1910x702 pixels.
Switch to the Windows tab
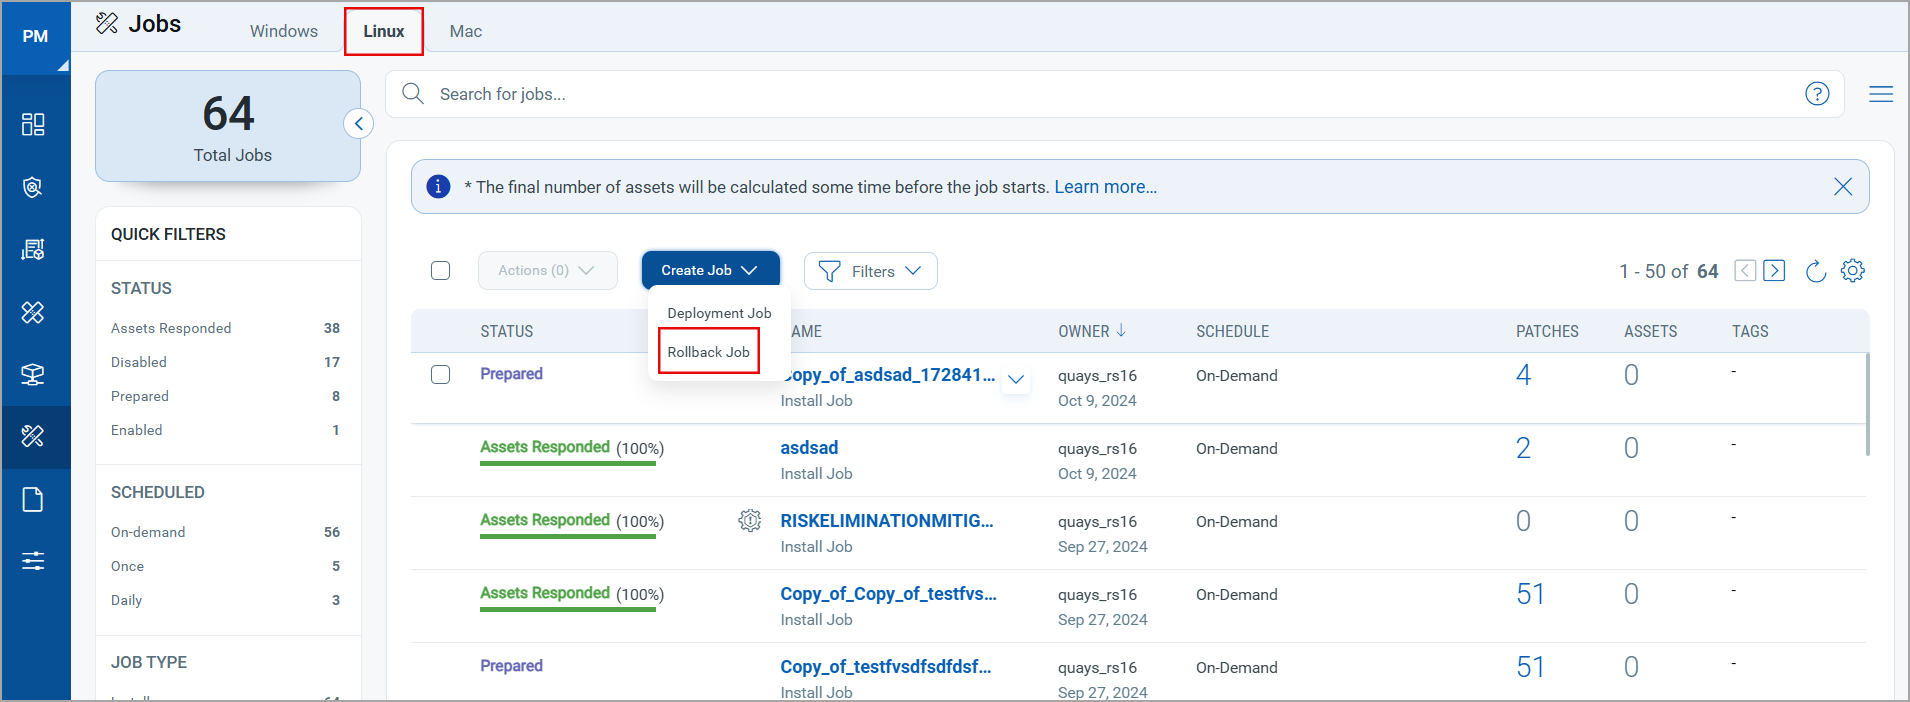pyautogui.click(x=284, y=31)
